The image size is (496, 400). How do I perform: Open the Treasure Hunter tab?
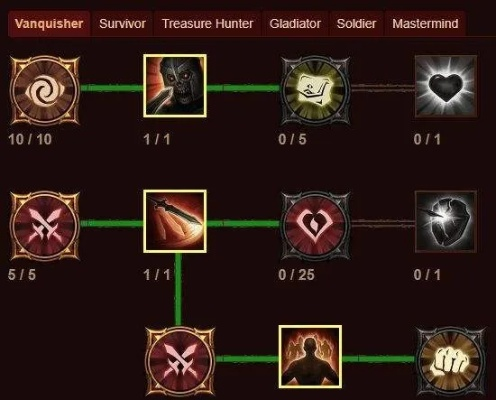click(208, 24)
